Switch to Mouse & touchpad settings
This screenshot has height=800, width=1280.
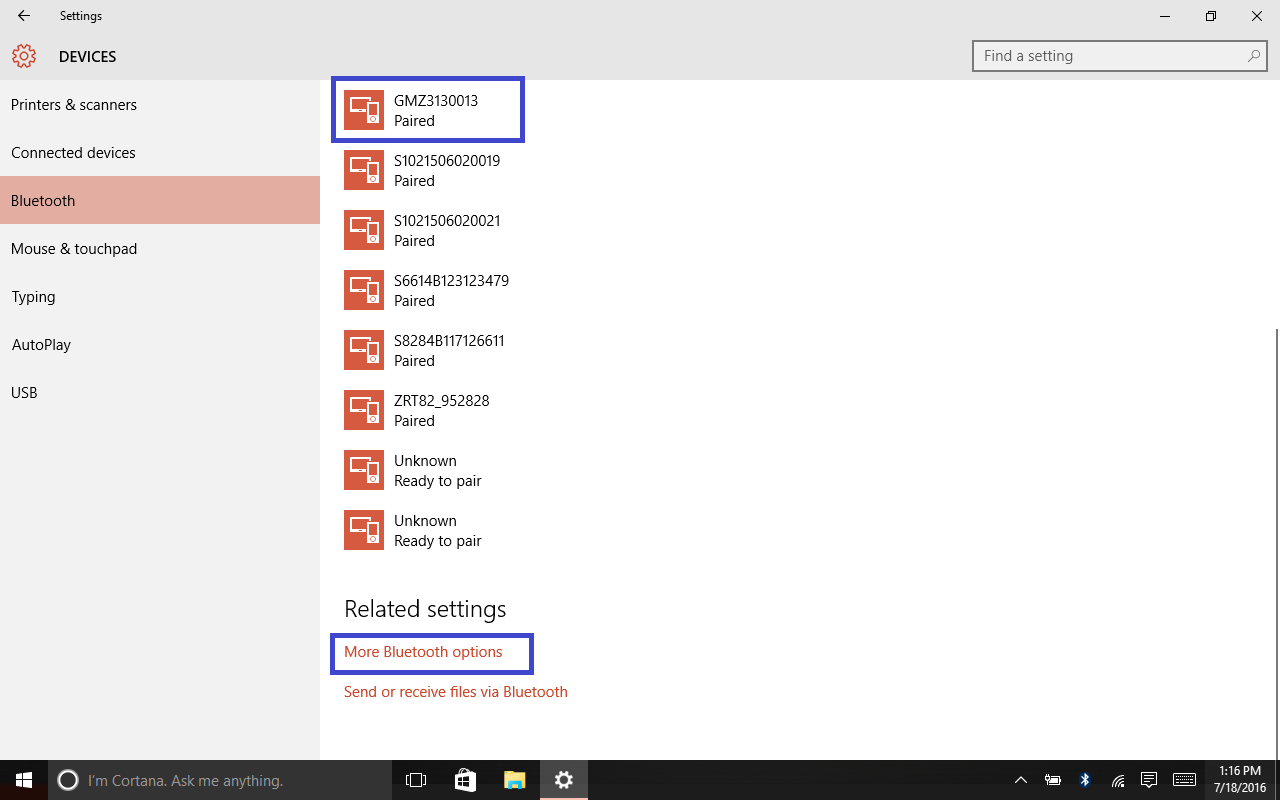pos(74,249)
